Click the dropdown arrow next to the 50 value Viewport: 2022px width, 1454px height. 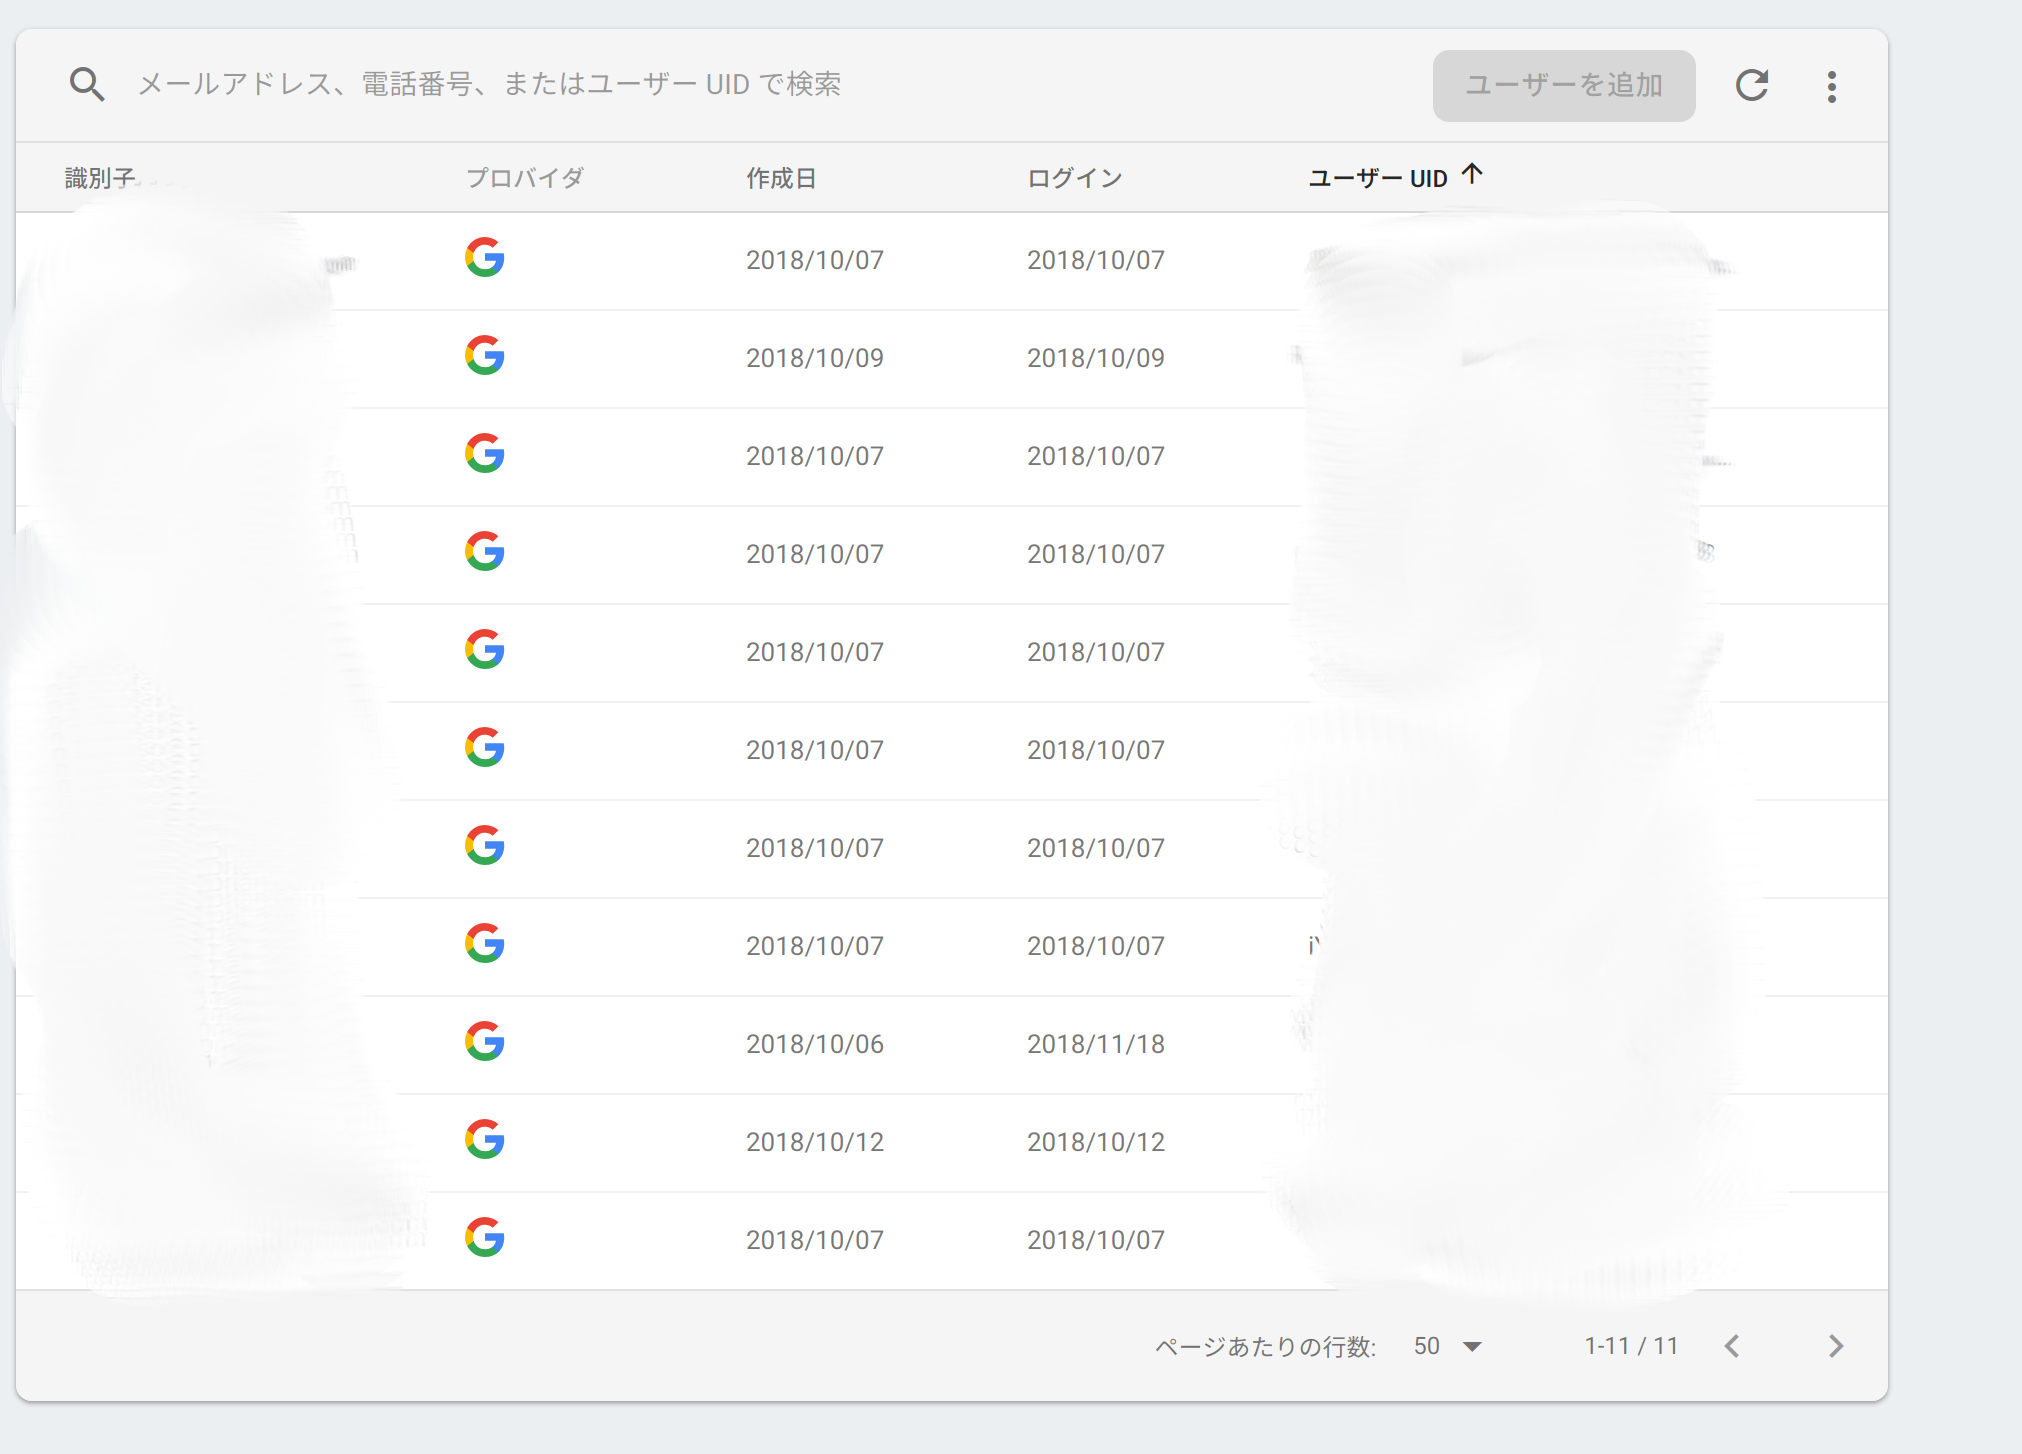(x=1470, y=1347)
